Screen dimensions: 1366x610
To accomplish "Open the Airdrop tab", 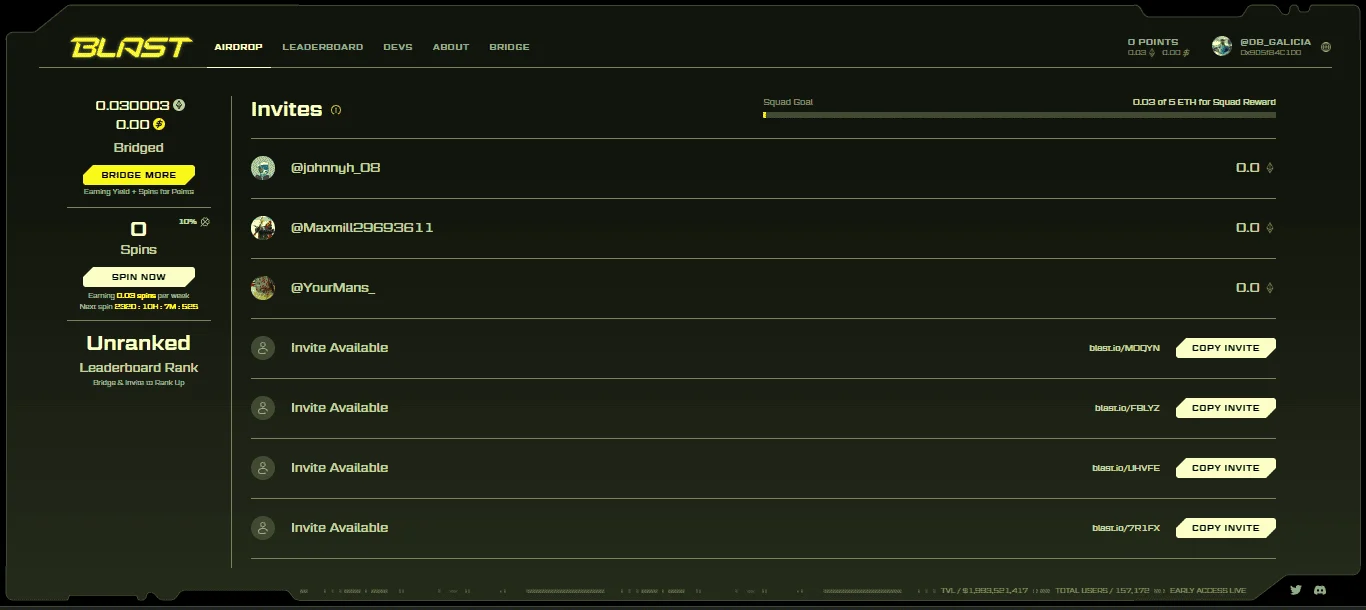I will 239,47.
